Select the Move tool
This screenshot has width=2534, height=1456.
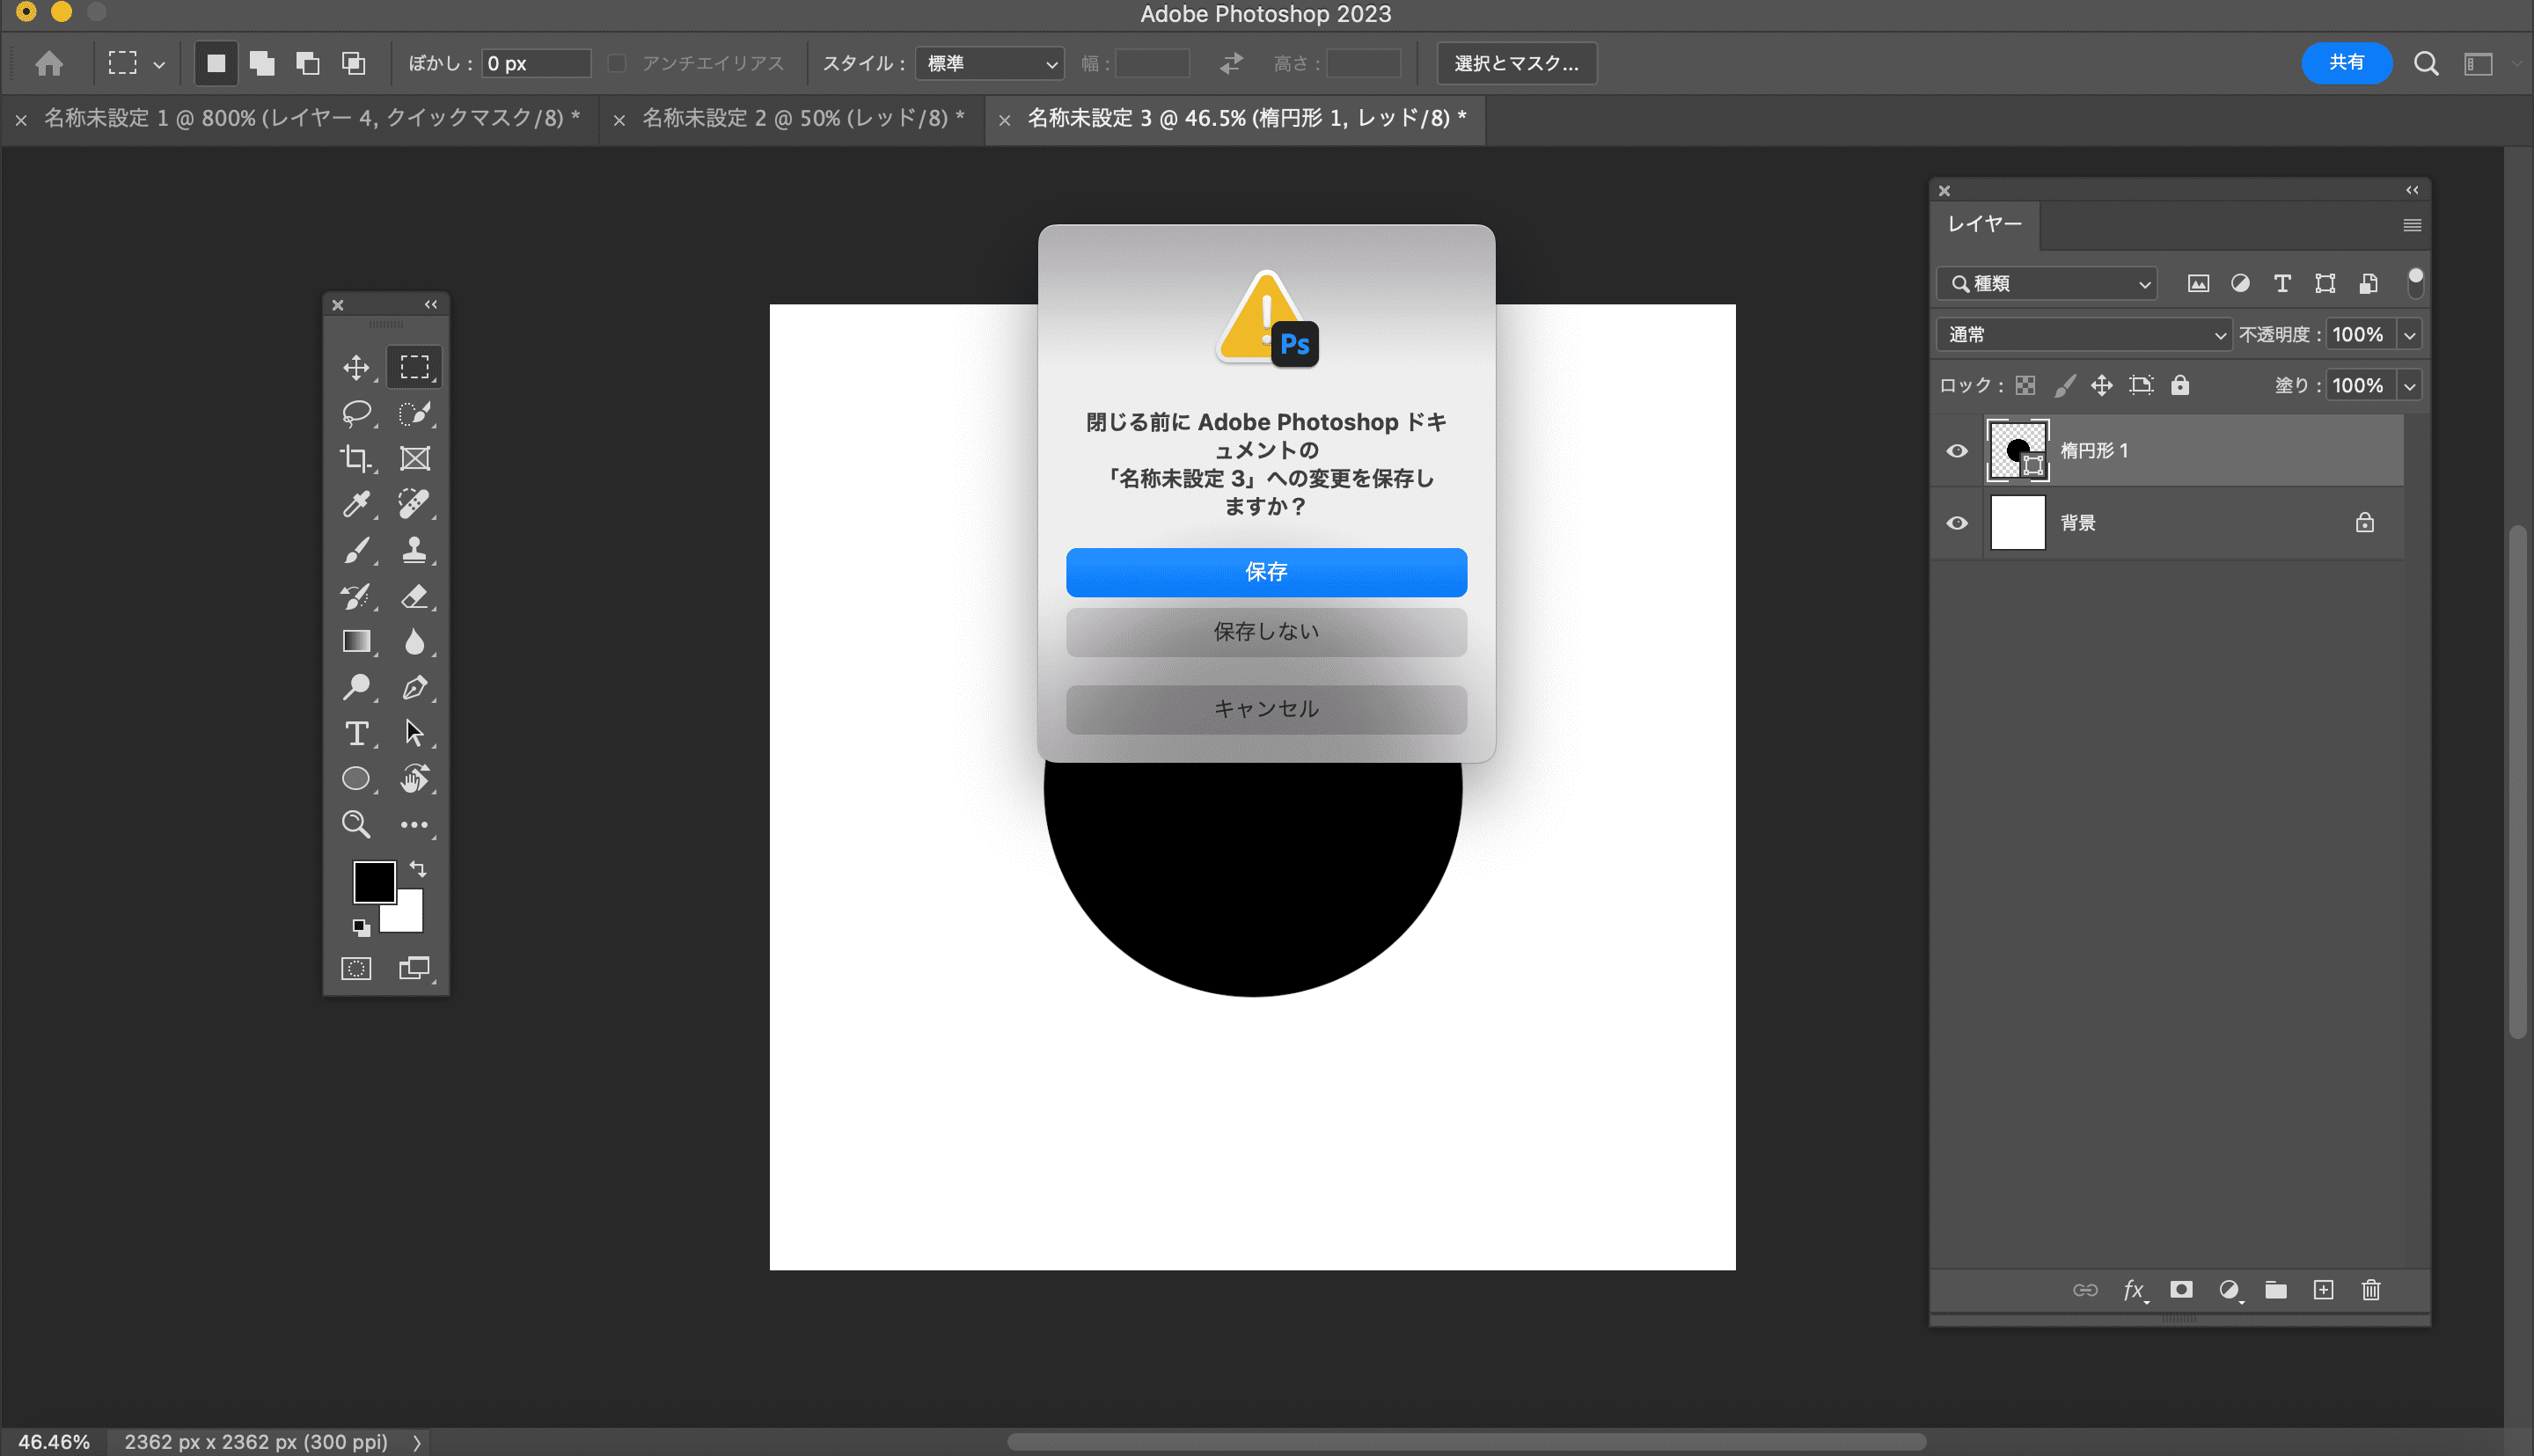click(x=356, y=367)
